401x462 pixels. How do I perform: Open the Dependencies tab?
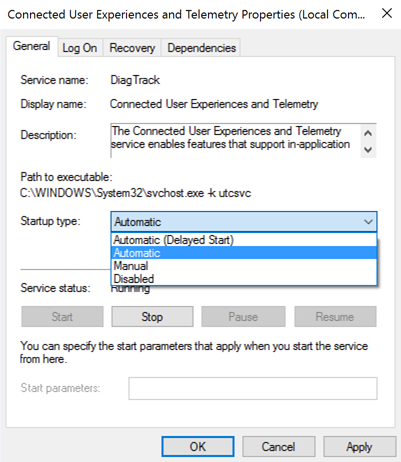201,48
